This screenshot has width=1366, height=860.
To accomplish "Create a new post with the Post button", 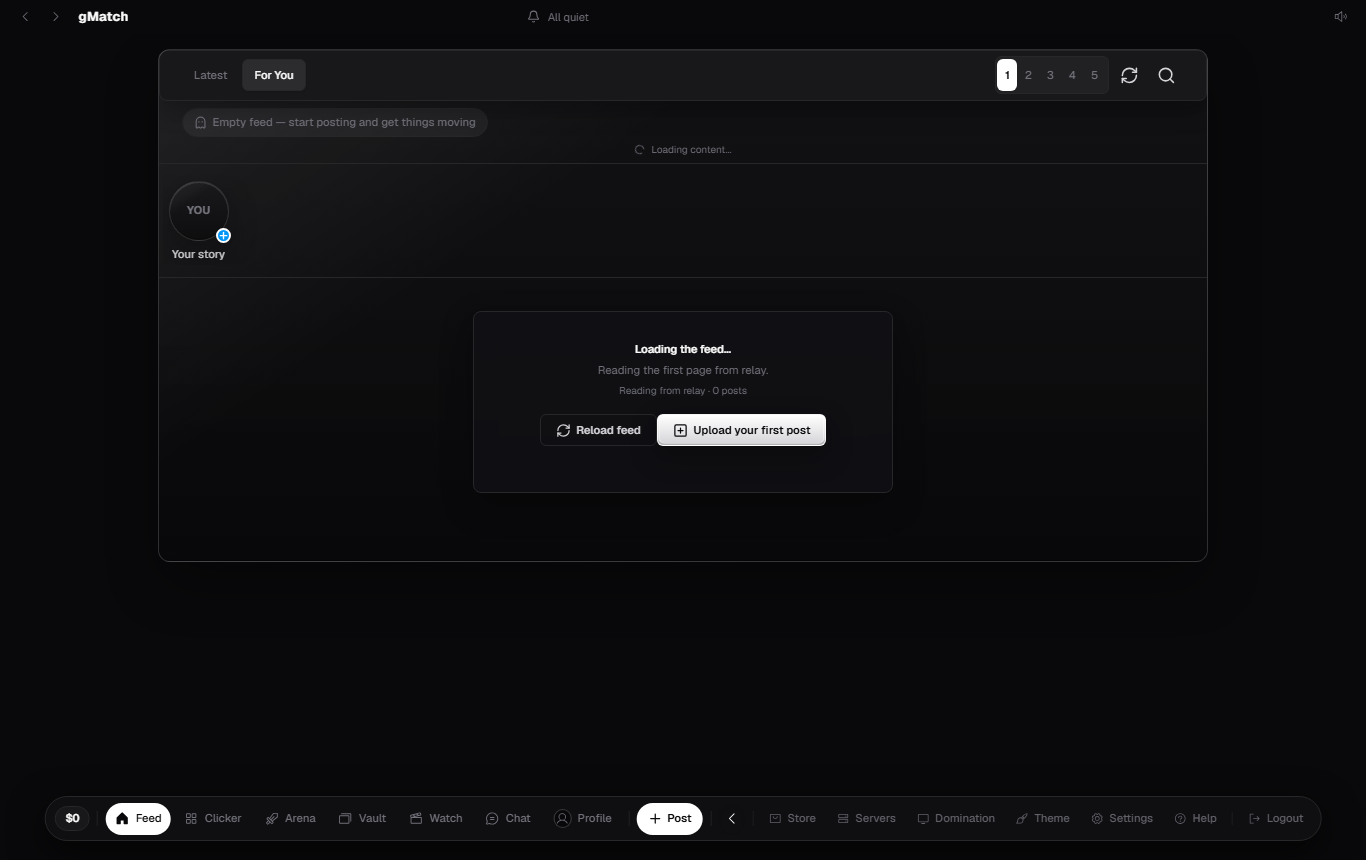I will click(670, 818).
